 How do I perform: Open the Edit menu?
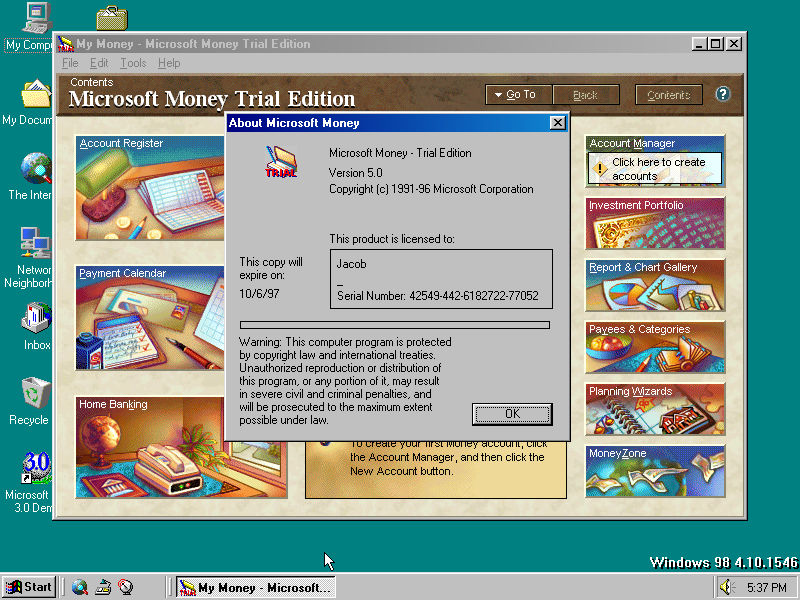pos(99,63)
